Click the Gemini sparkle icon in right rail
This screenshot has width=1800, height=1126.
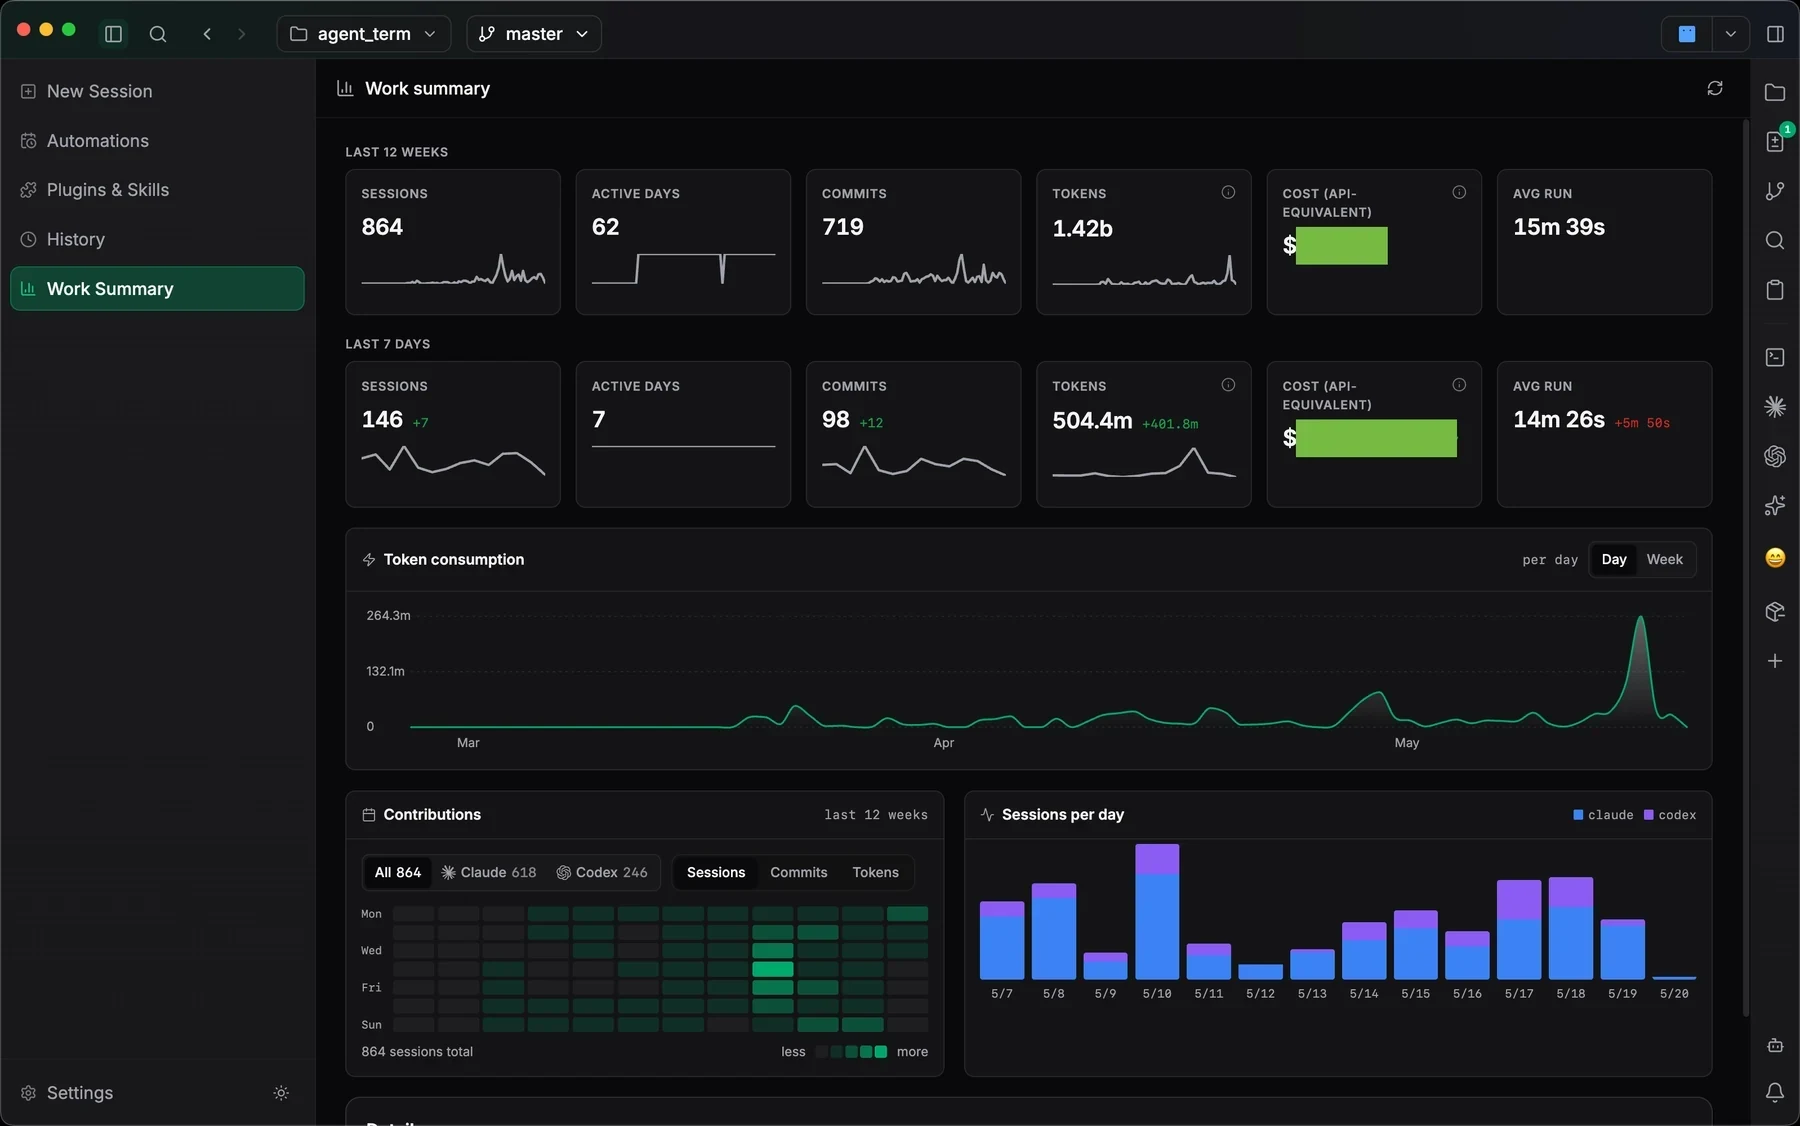tap(1775, 505)
